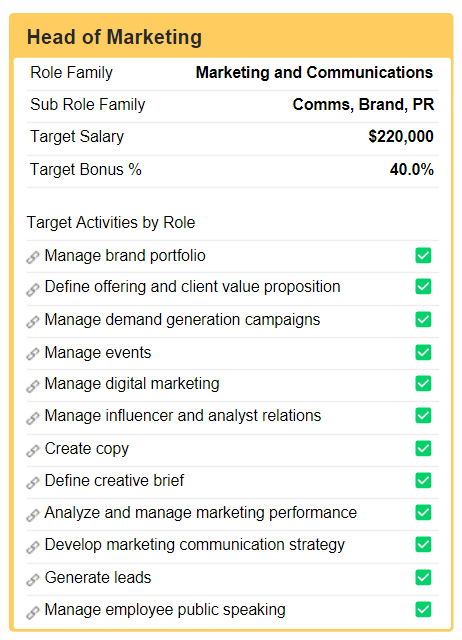Toggle the Generate leads checkbox
Image resolution: width=462 pixels, height=640 pixels.
423,577
